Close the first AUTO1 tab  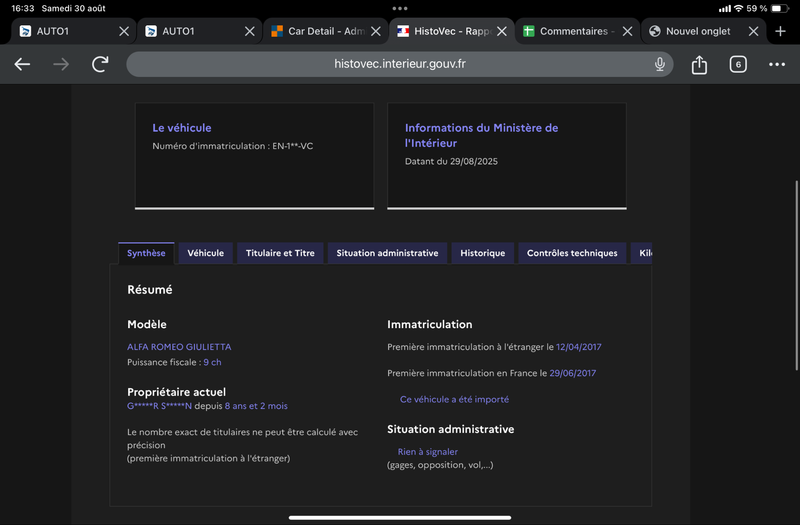coord(124,31)
